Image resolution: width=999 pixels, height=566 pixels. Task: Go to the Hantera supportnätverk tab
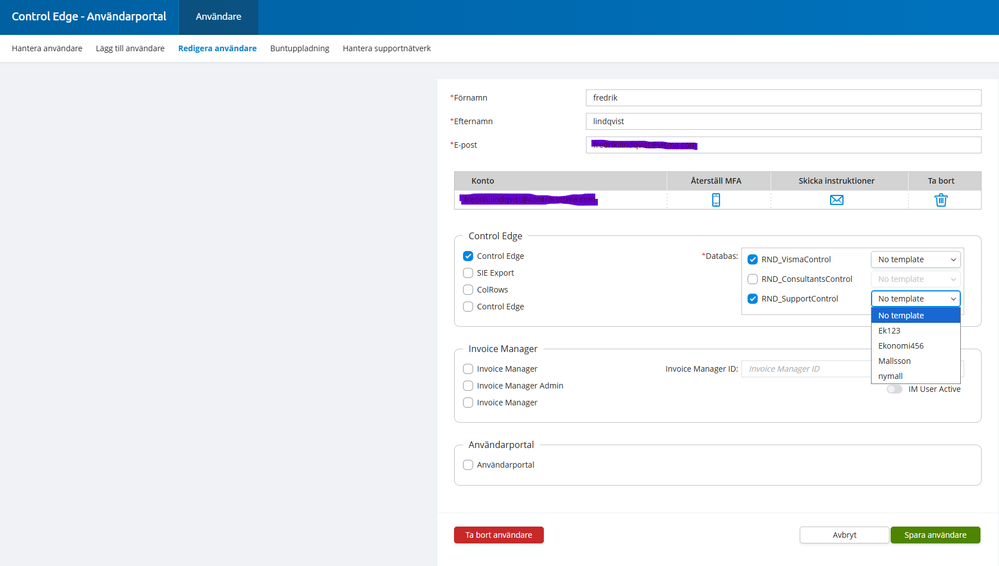tap(386, 48)
